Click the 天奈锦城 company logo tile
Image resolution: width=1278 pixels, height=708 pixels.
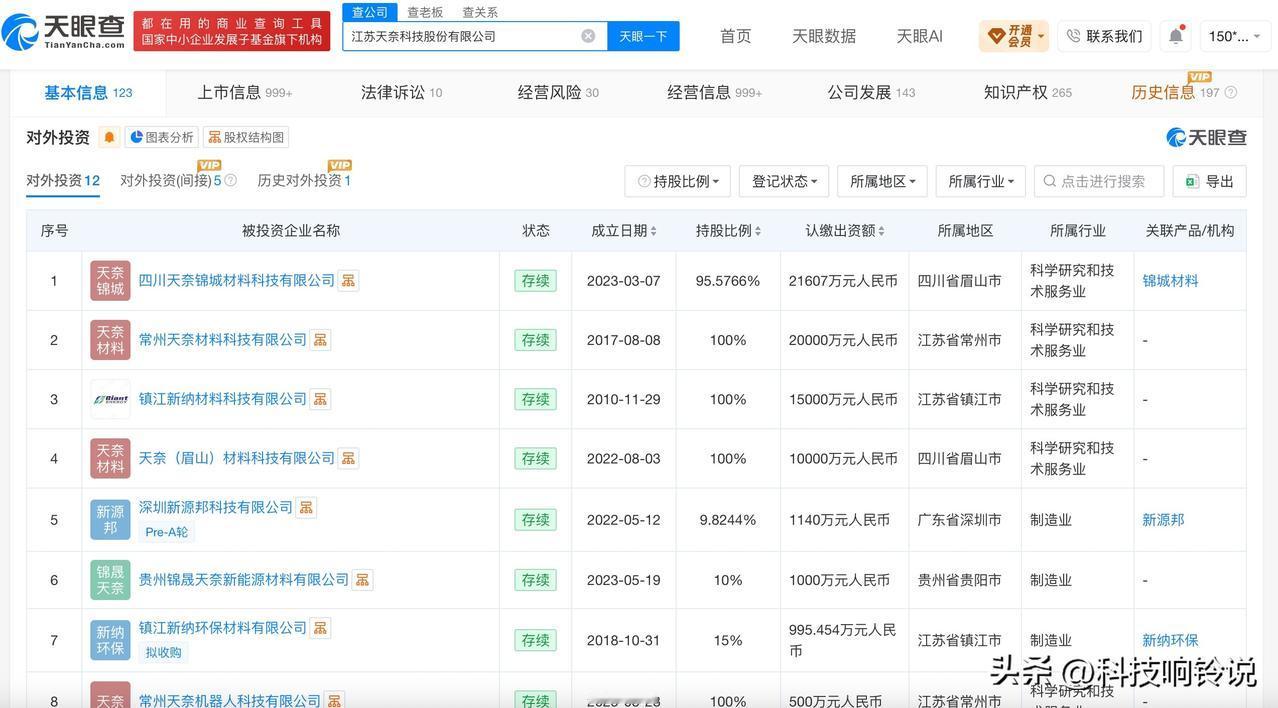[110, 281]
